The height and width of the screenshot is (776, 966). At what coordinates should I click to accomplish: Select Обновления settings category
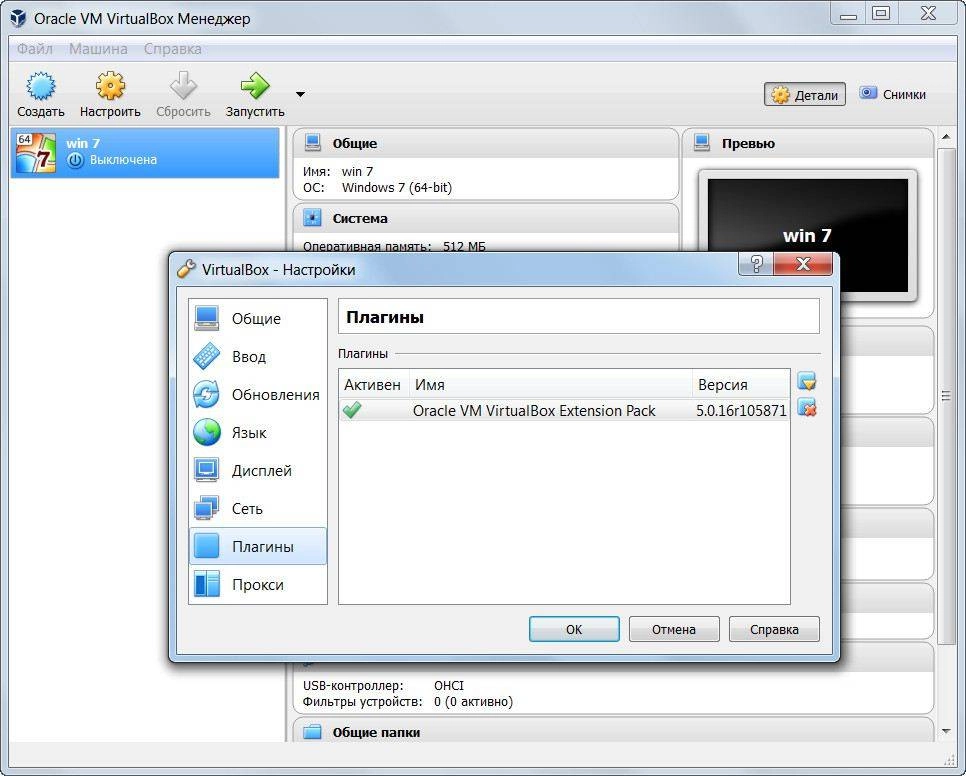[258, 395]
